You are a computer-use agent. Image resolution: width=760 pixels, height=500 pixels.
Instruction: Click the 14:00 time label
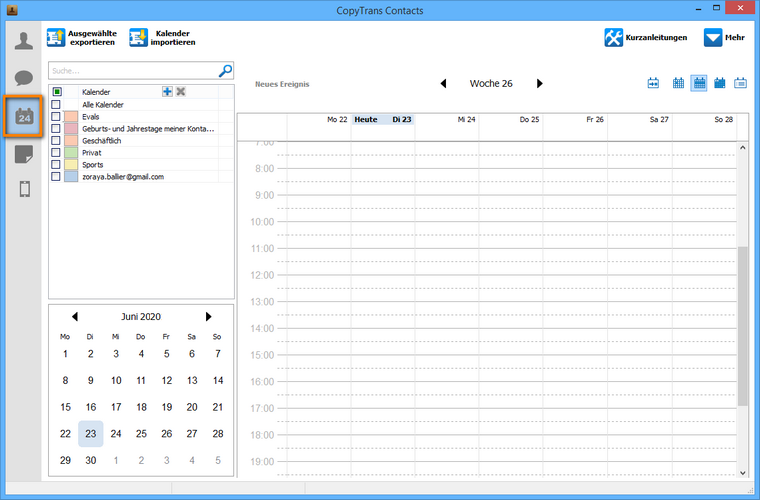[x=262, y=328]
